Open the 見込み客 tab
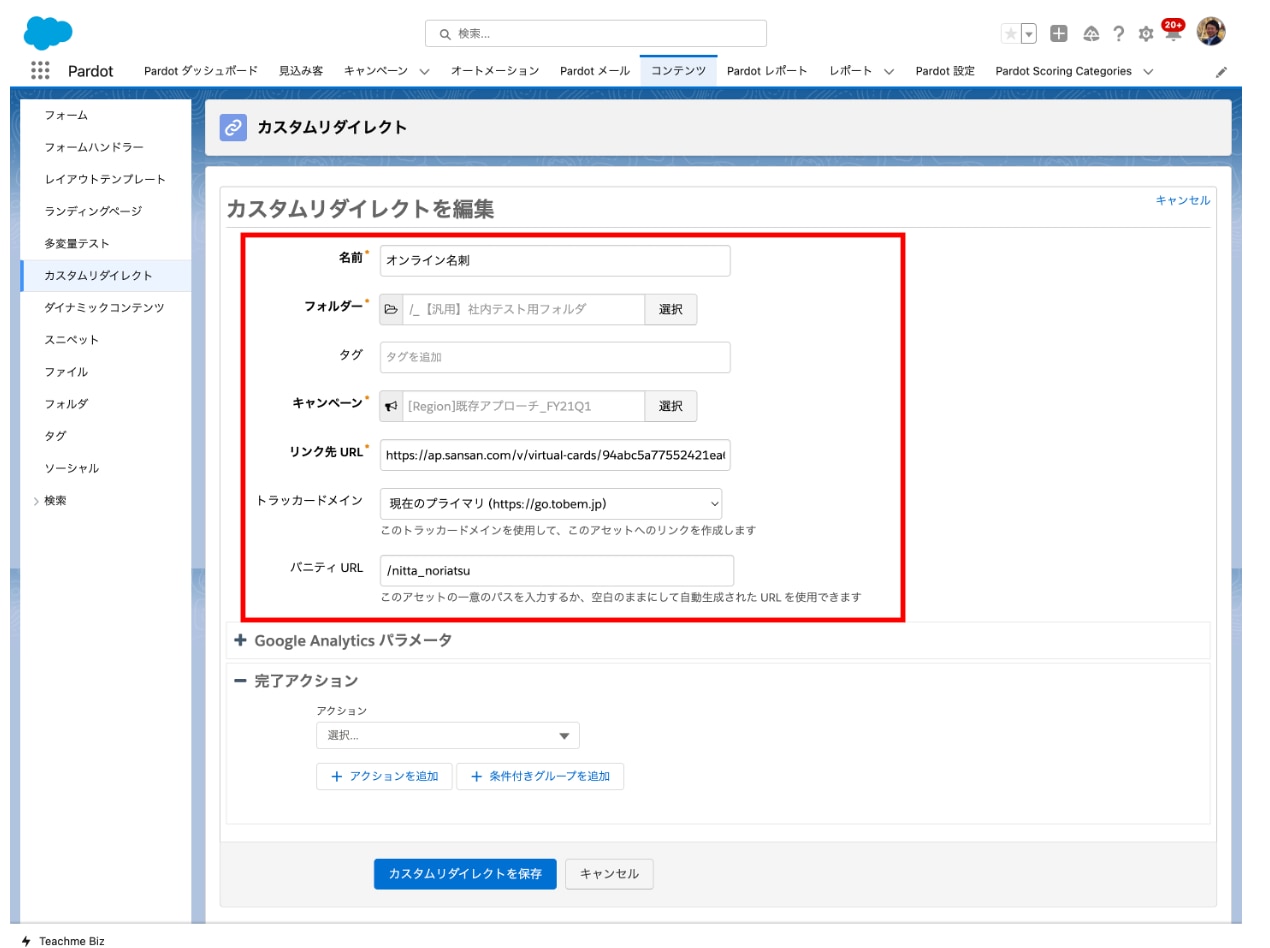This screenshot has width=1270, height=948. tap(301, 71)
